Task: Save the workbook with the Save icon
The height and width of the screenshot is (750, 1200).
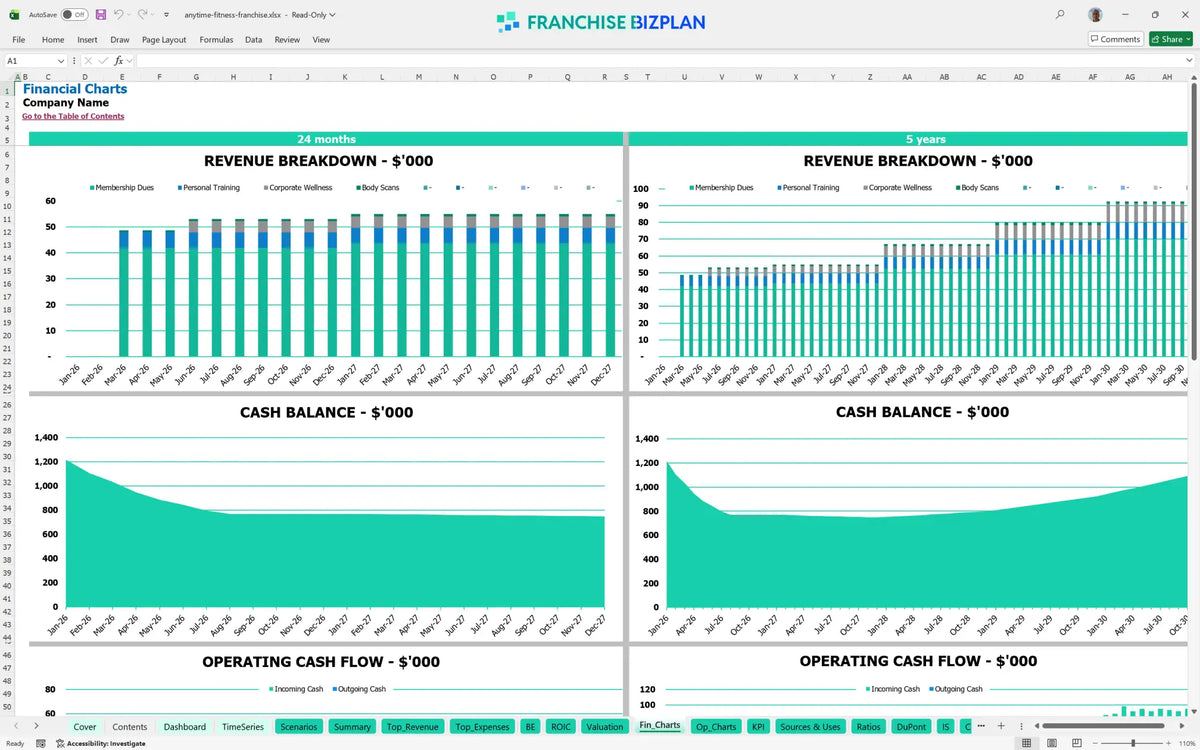Action: (x=101, y=15)
